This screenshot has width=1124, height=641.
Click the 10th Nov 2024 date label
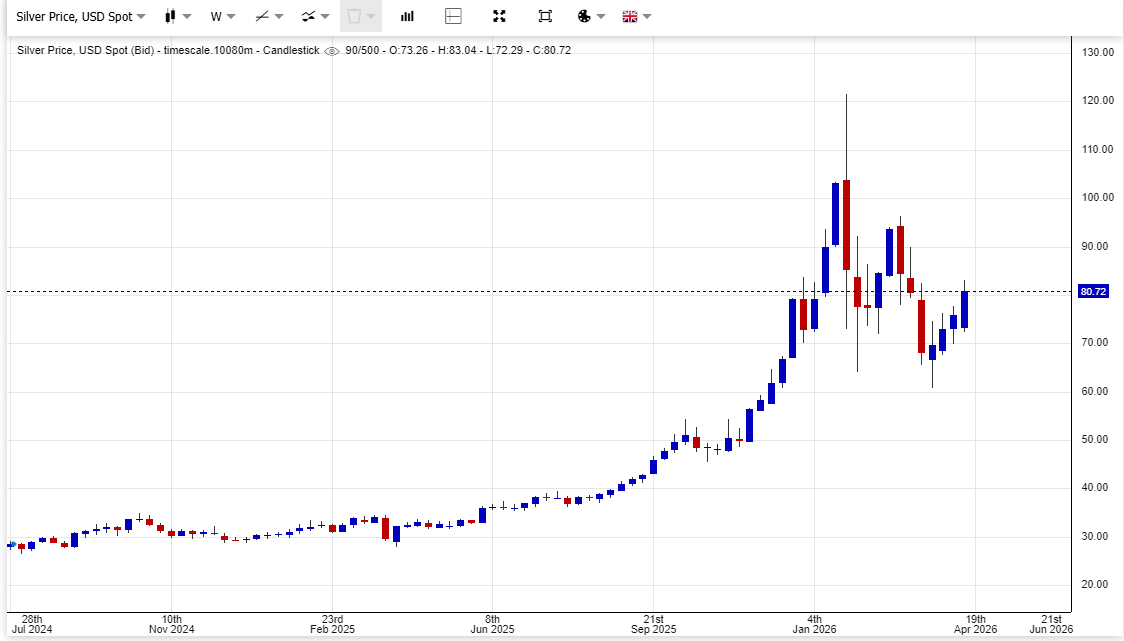[x=171, y=624]
